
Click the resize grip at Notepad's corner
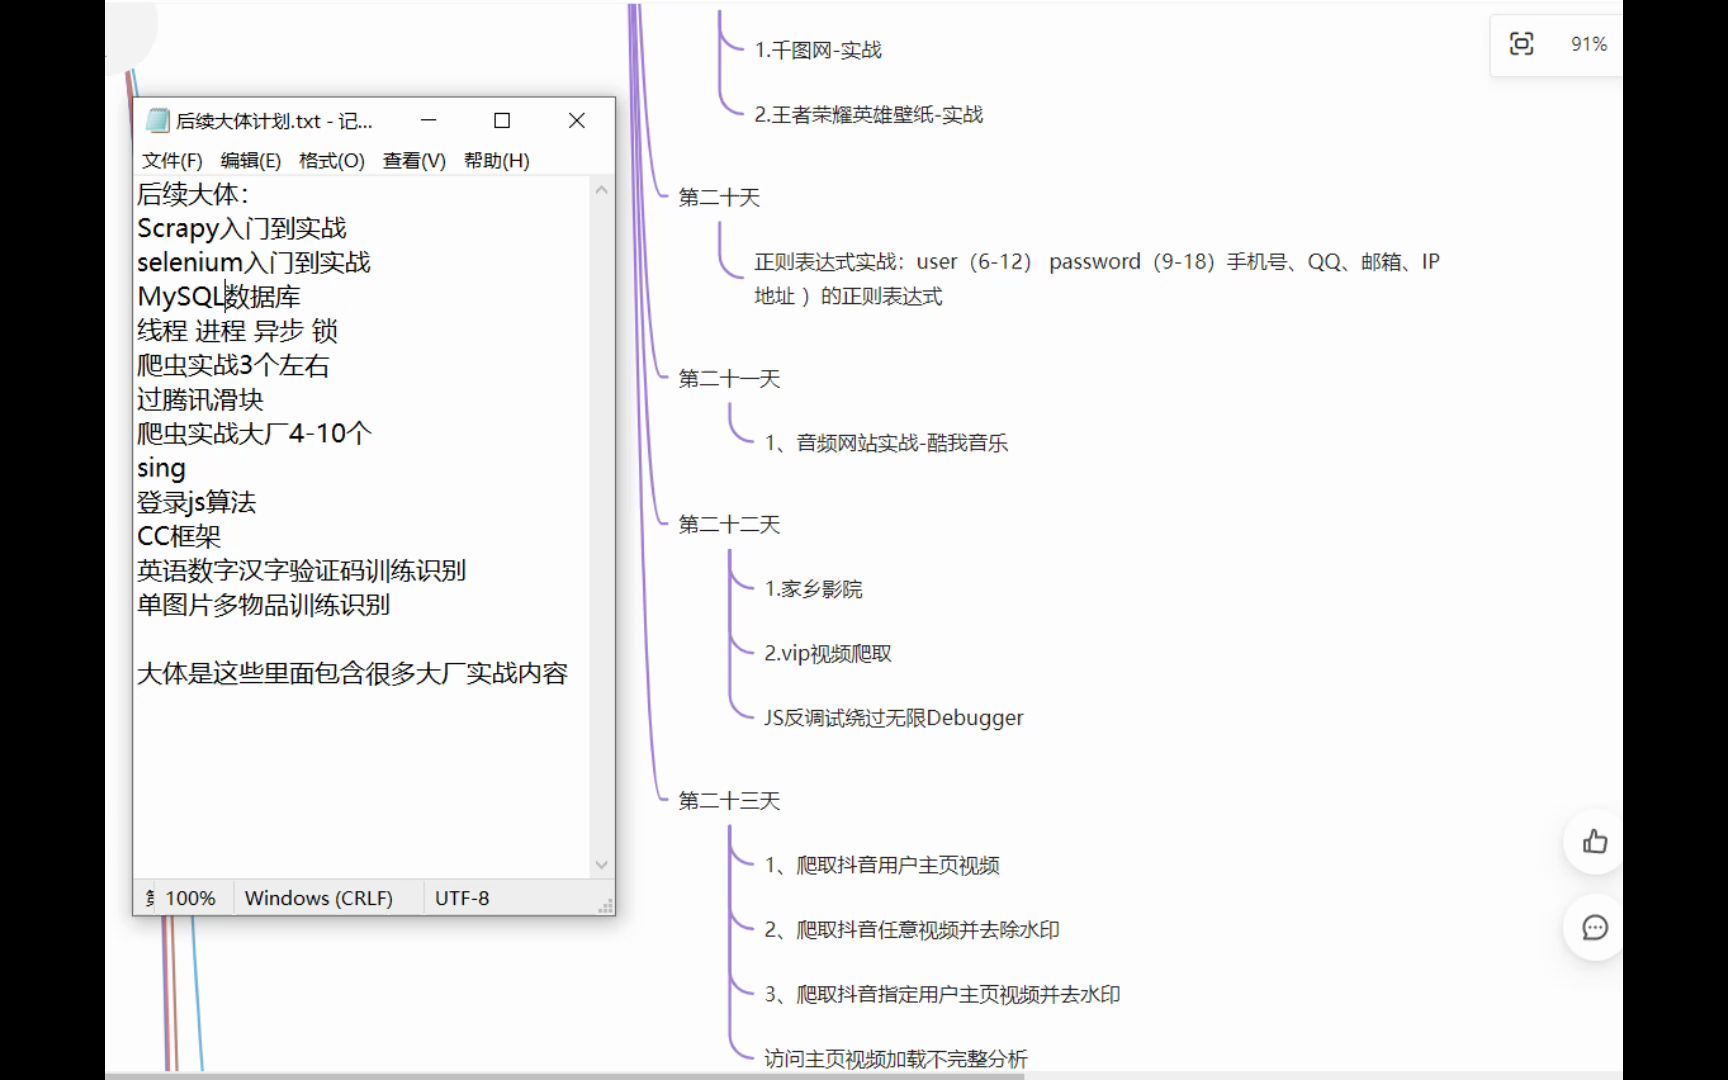[x=606, y=903]
